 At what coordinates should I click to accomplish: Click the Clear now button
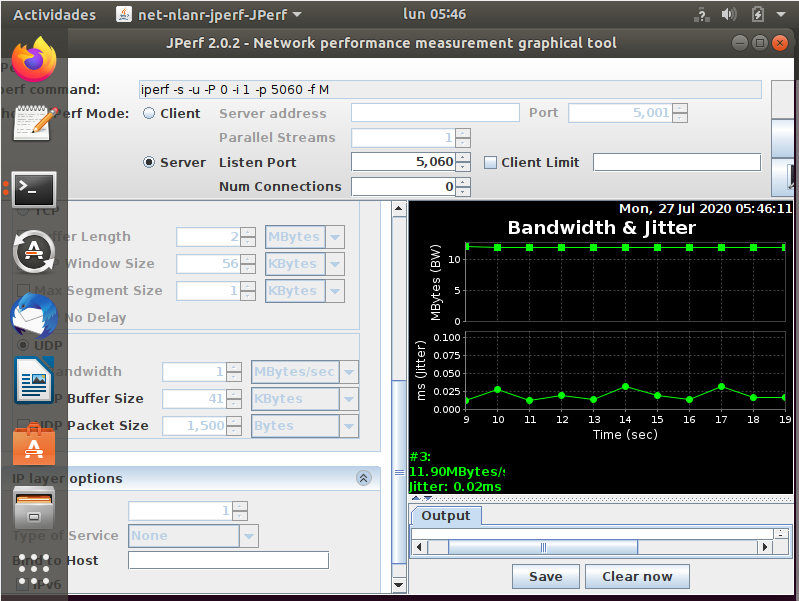point(637,577)
